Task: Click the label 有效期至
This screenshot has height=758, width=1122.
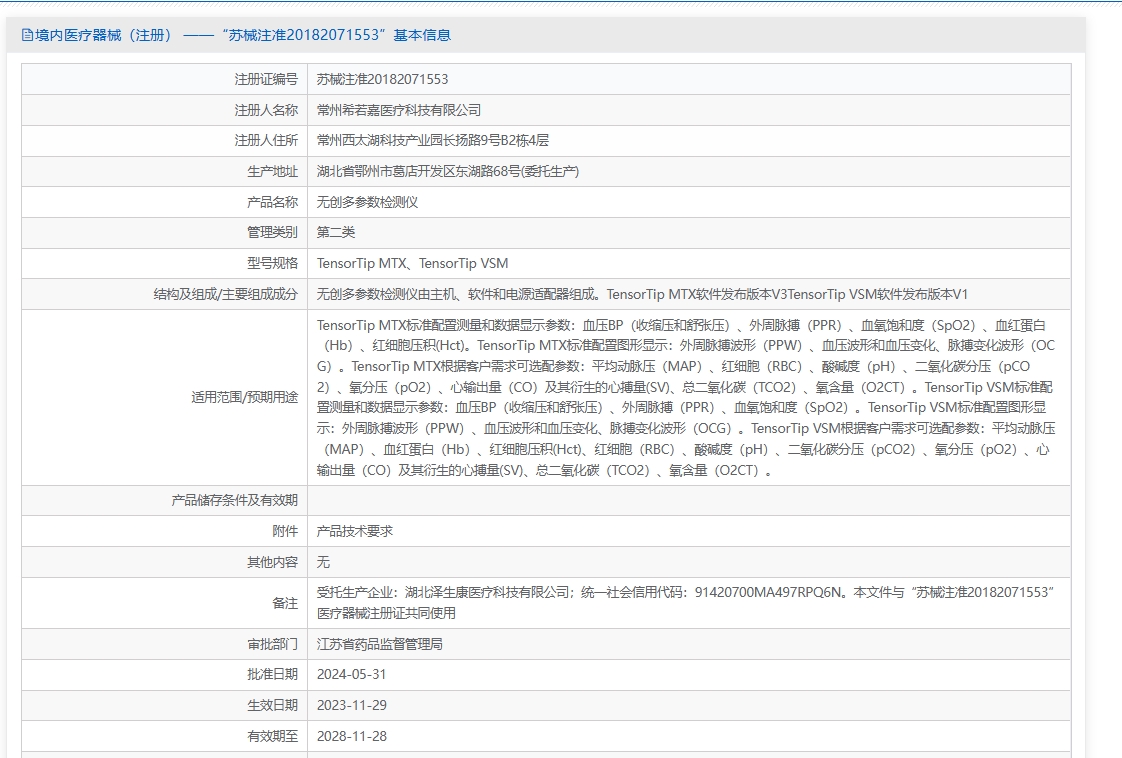Action: (273, 736)
